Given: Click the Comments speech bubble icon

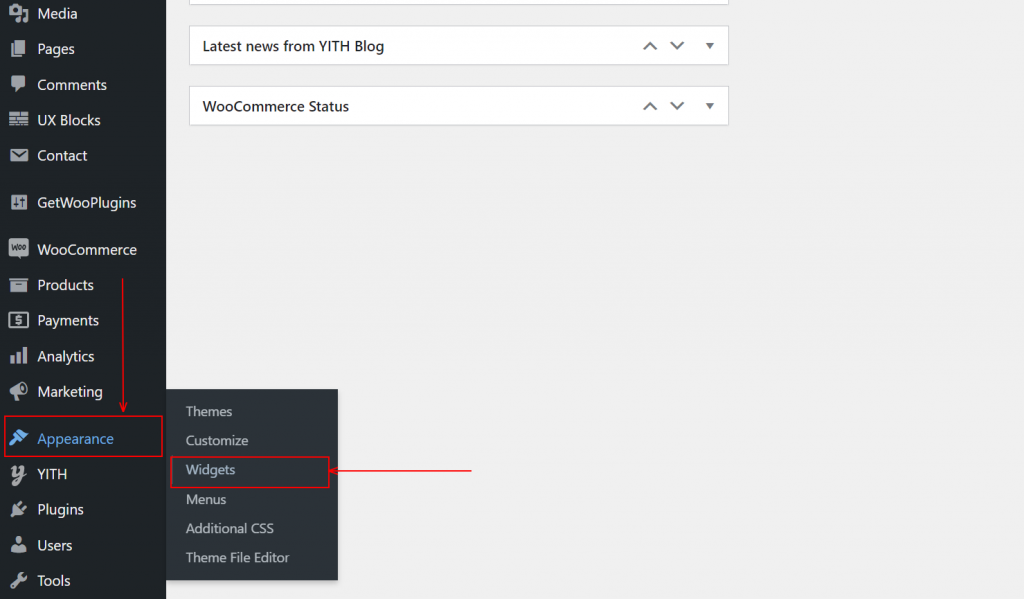Looking at the screenshot, I should coord(18,84).
